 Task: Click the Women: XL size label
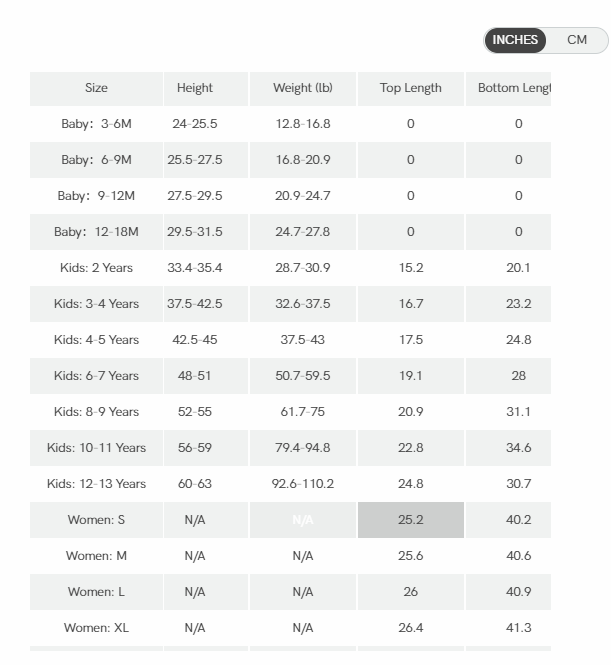point(96,628)
